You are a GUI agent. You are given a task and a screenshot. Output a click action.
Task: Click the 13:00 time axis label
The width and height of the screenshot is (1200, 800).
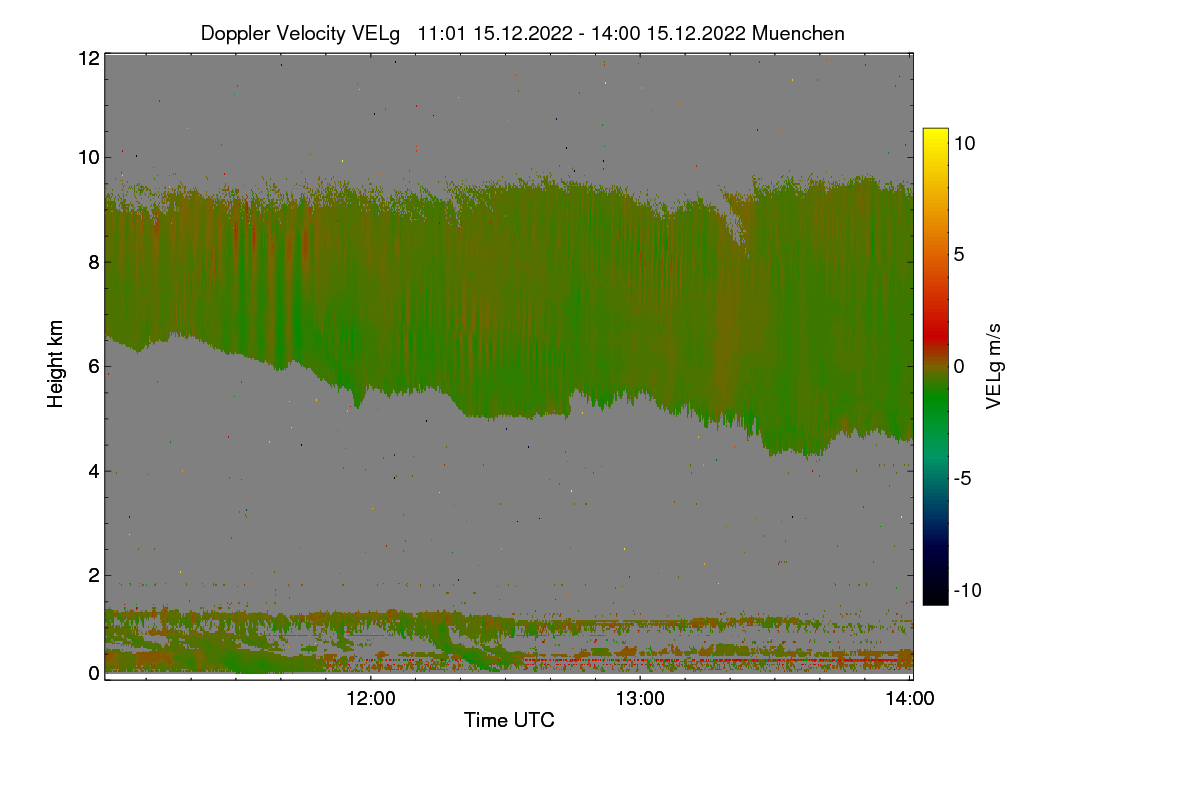pos(640,700)
